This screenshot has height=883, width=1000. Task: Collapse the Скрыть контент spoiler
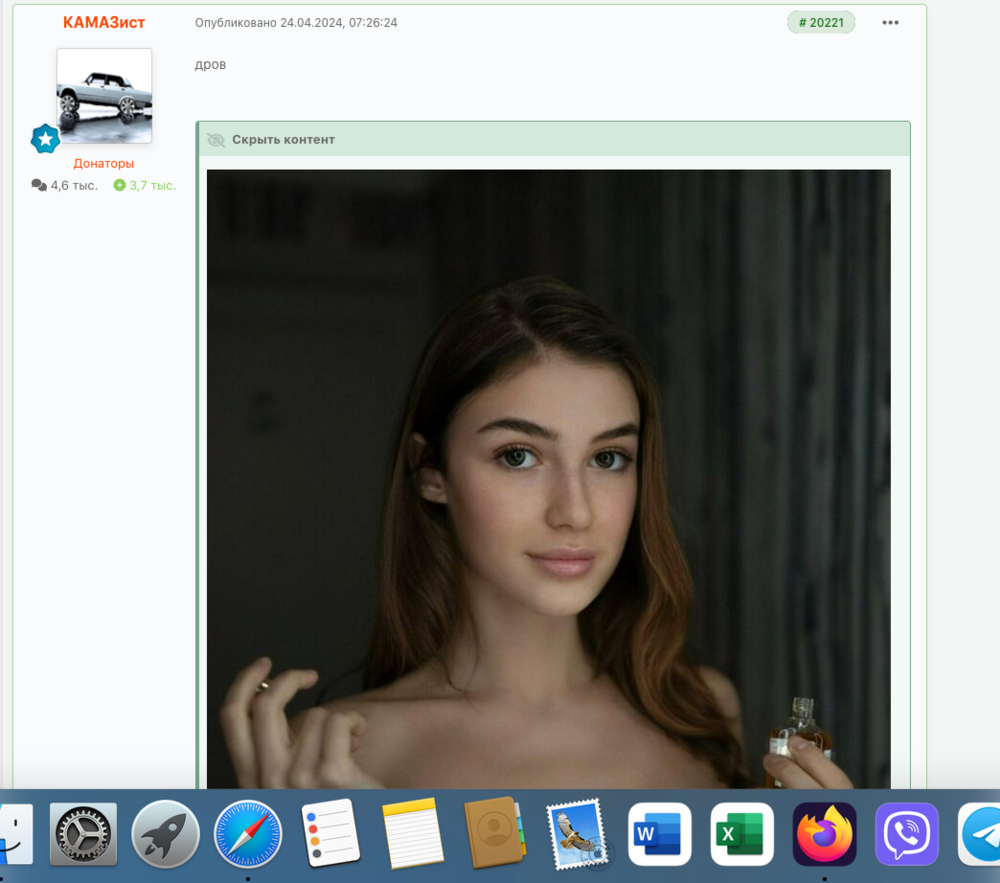point(283,140)
